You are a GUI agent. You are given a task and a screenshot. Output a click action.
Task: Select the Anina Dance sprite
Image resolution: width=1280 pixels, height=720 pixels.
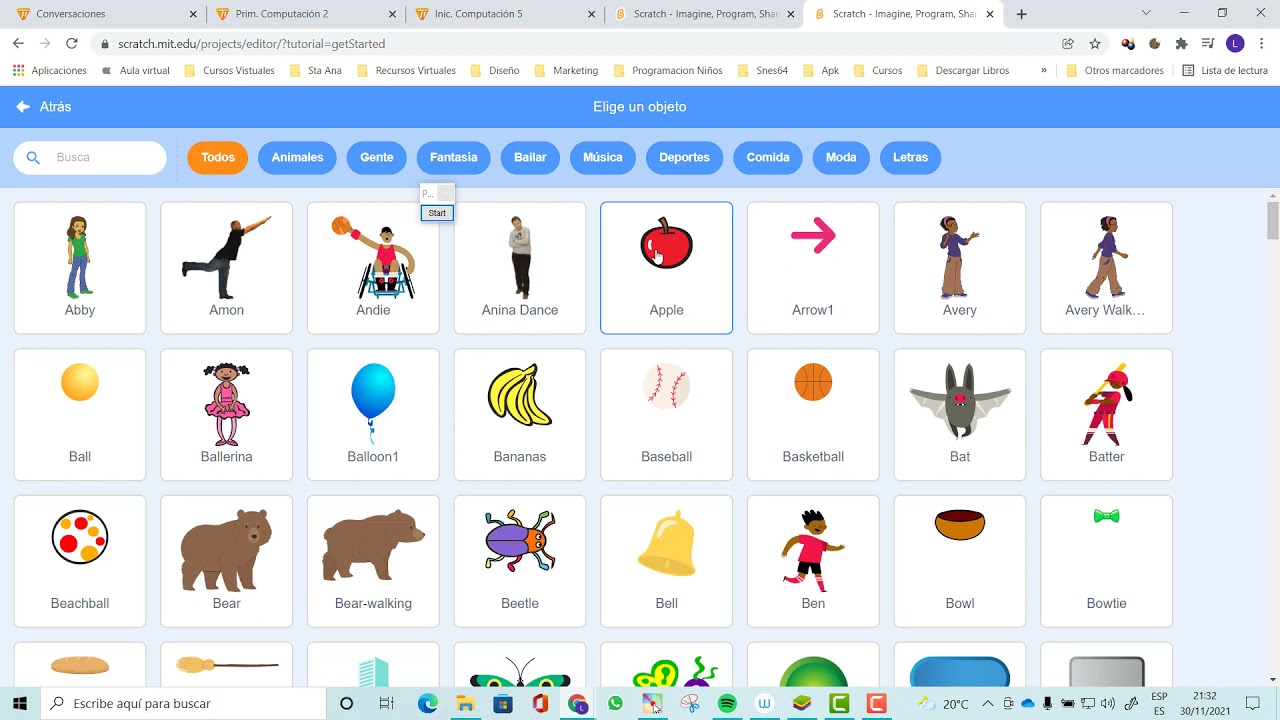click(x=520, y=268)
